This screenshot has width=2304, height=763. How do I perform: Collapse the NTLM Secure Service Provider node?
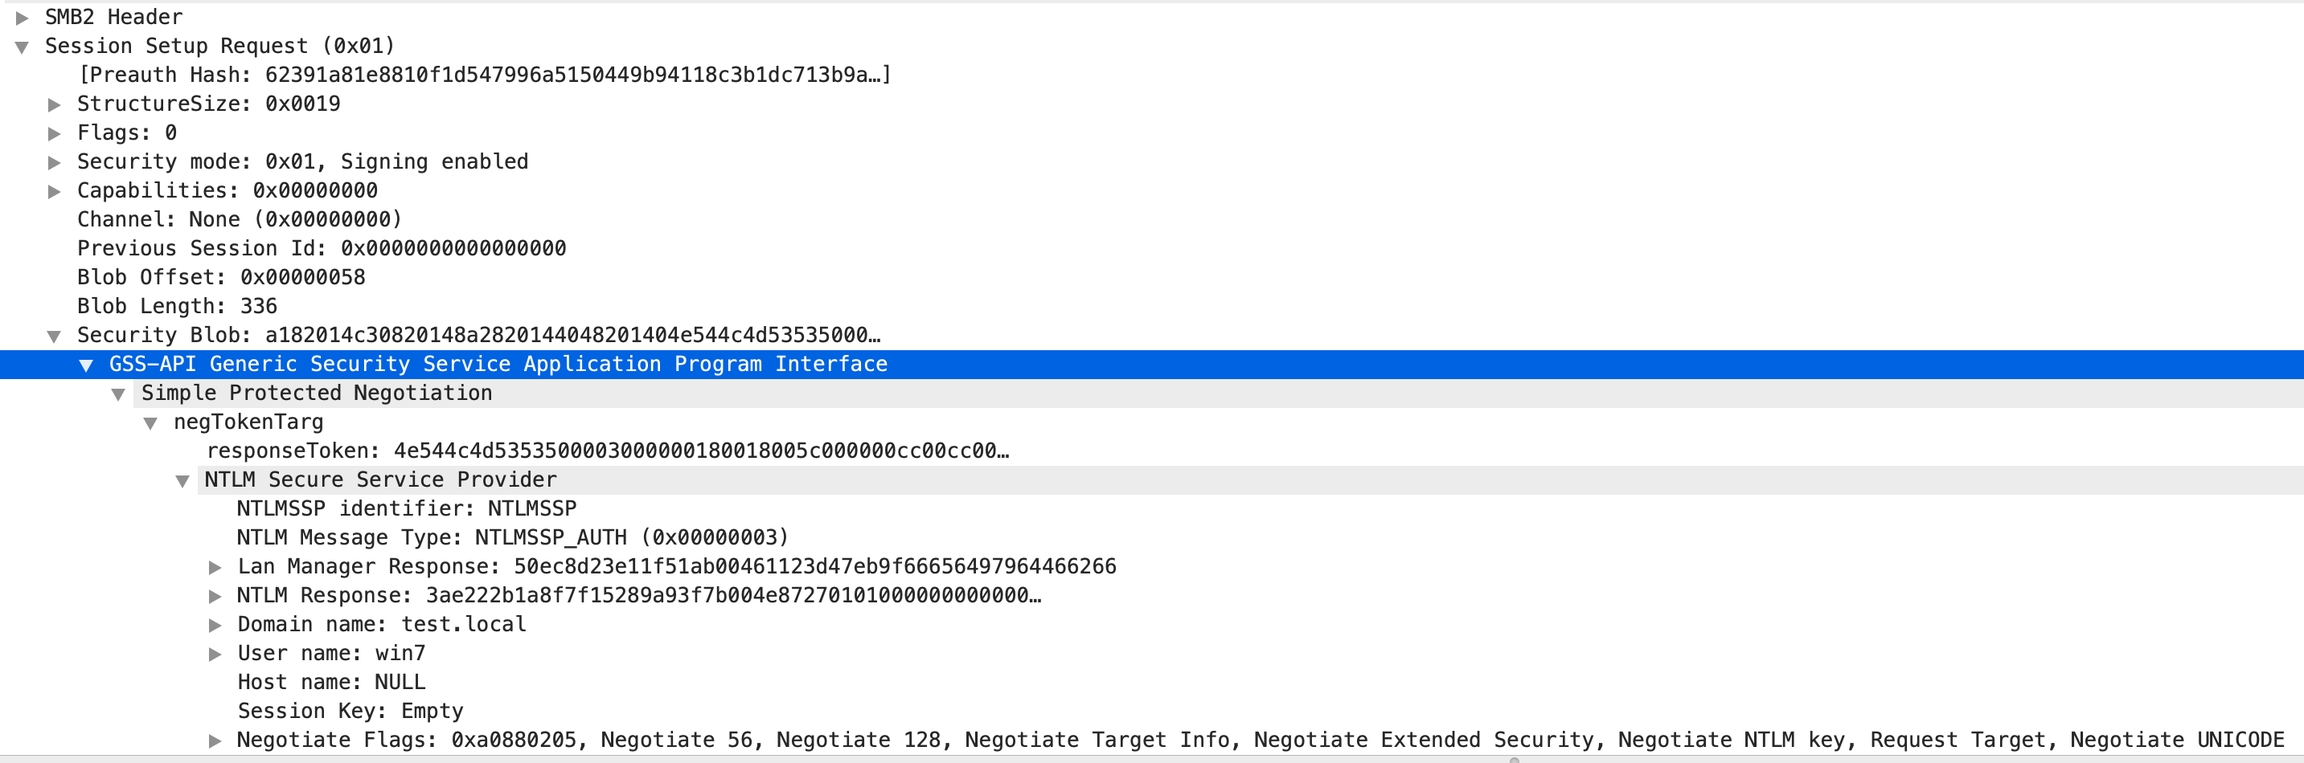183,482
